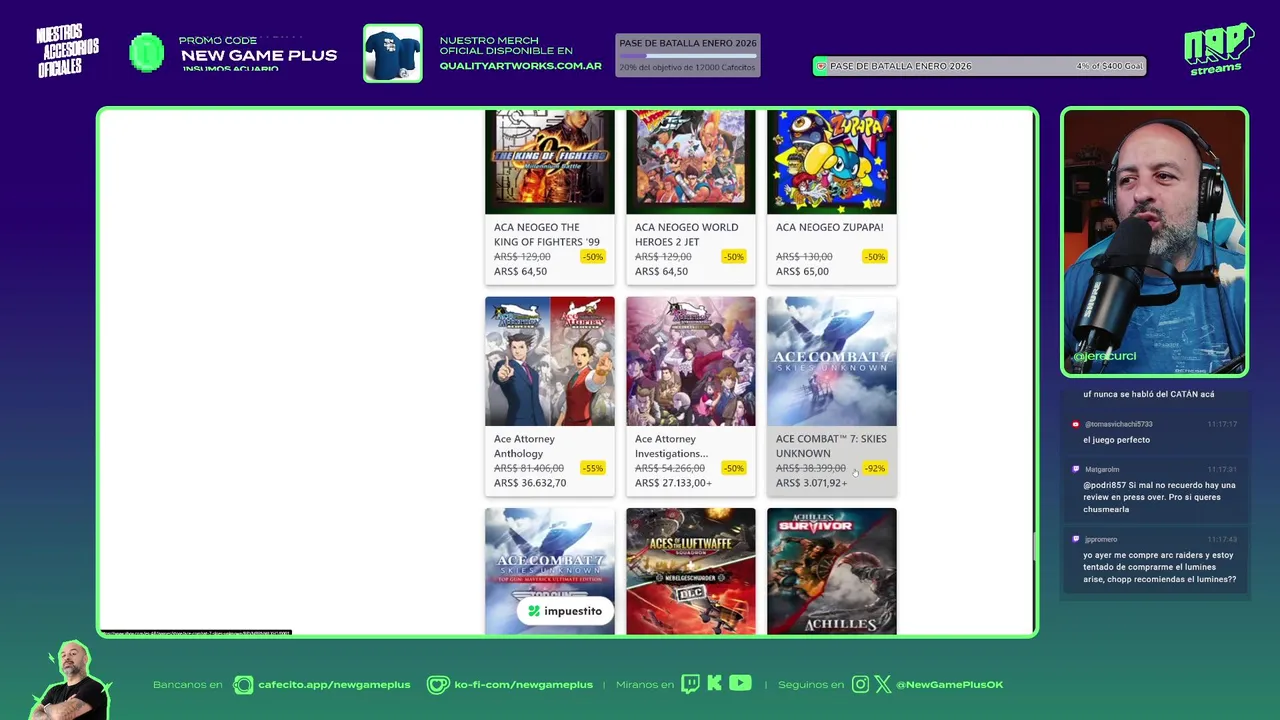The width and height of the screenshot is (1280, 720).
Task: Click the host avatar in bottom-left corner
Action: coord(73,681)
